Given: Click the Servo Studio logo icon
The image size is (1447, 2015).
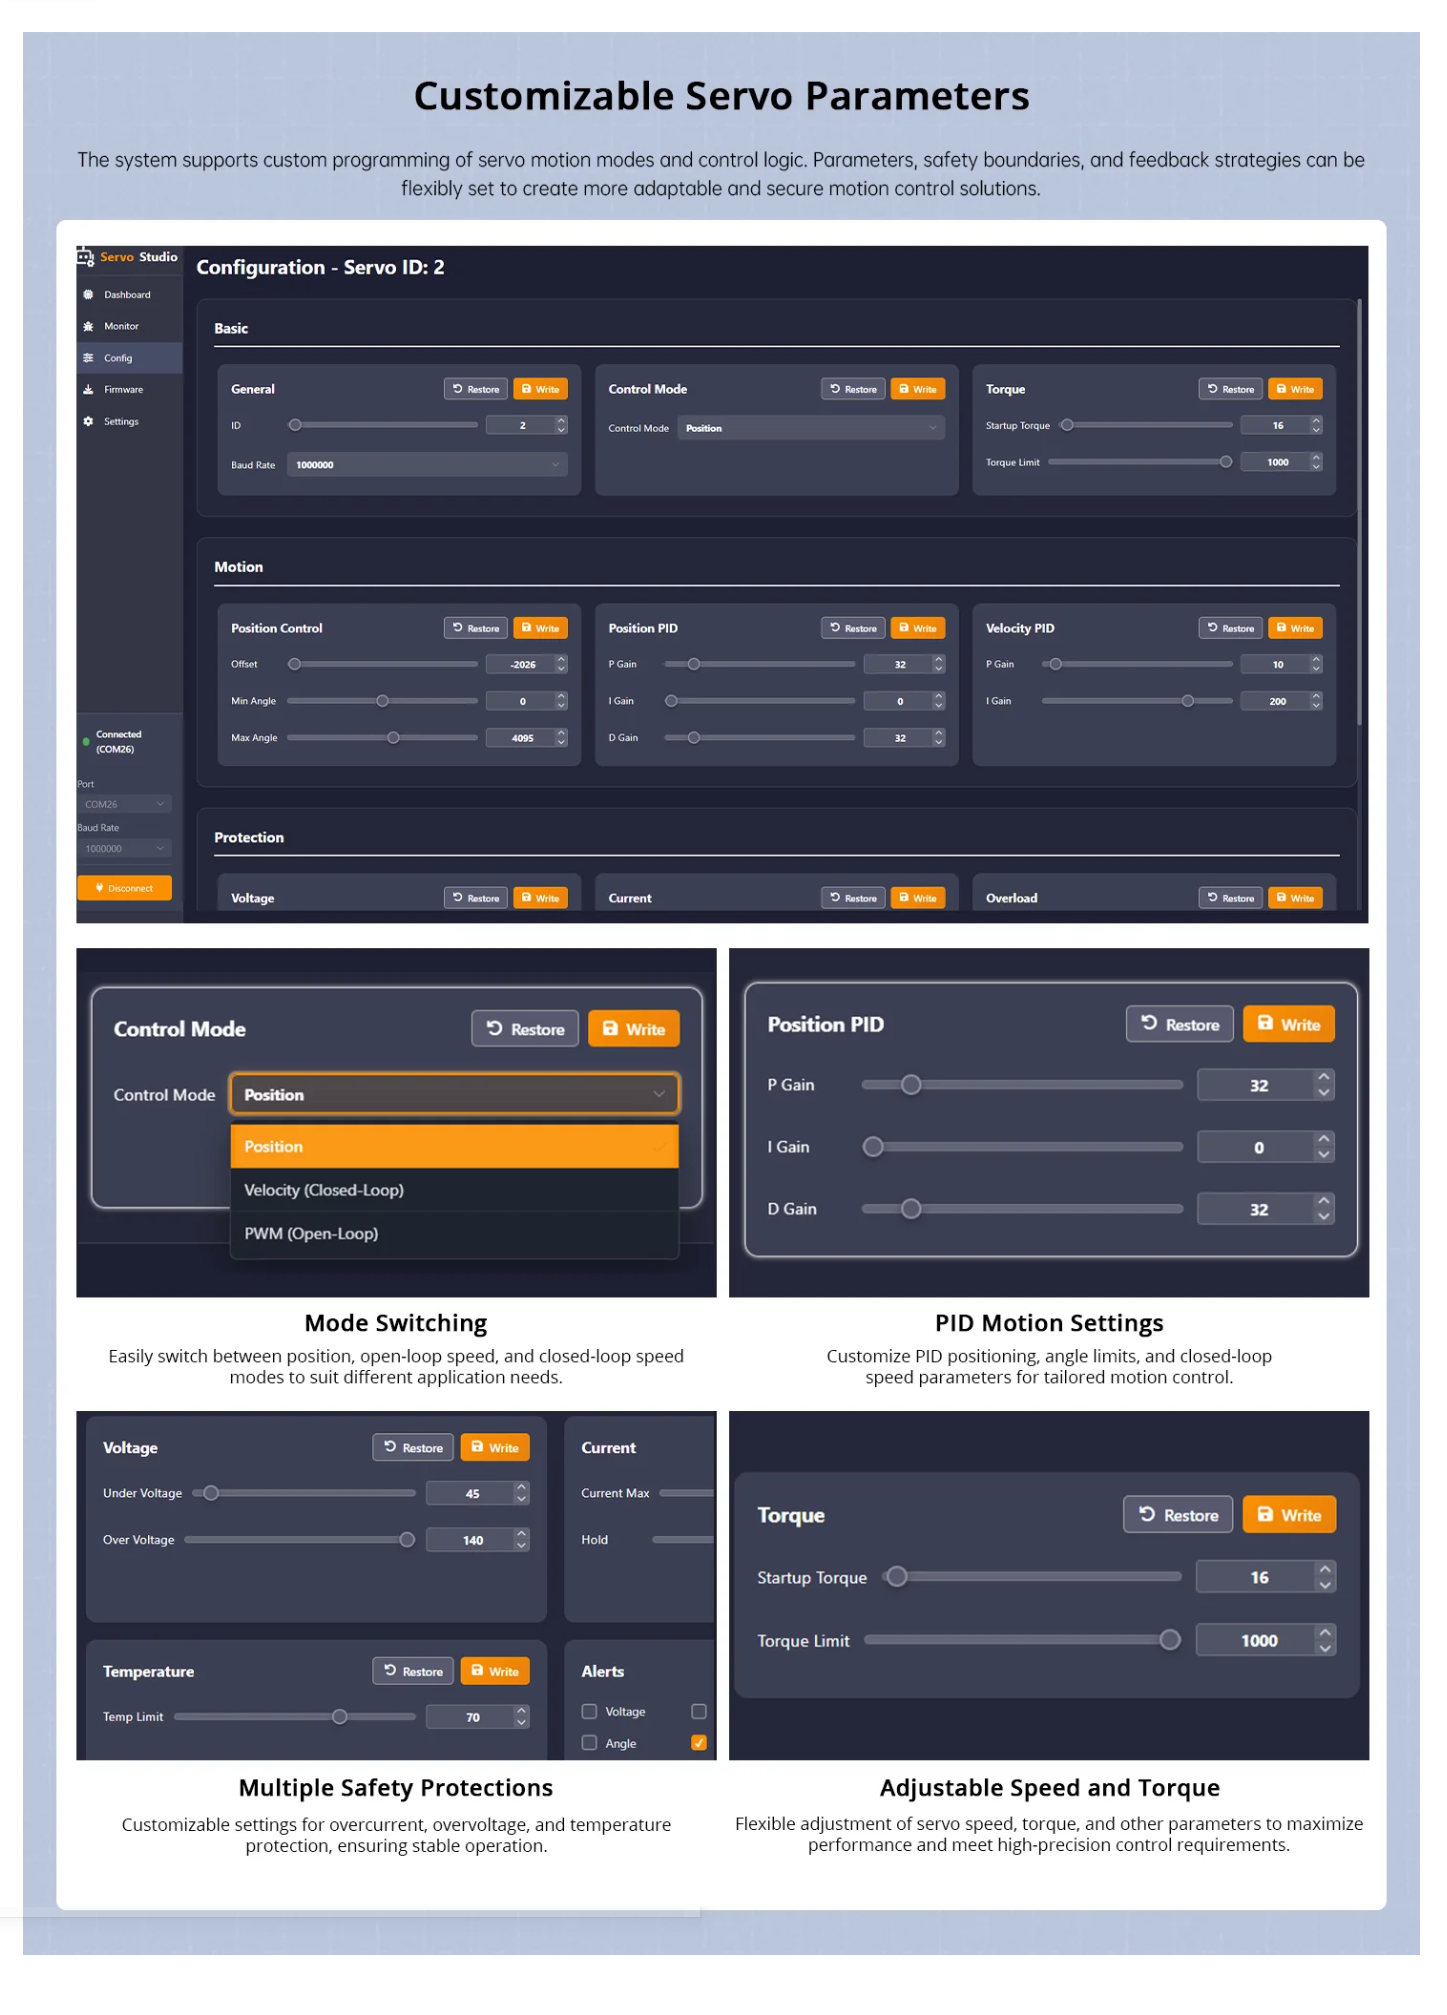Looking at the screenshot, I should 85,257.
